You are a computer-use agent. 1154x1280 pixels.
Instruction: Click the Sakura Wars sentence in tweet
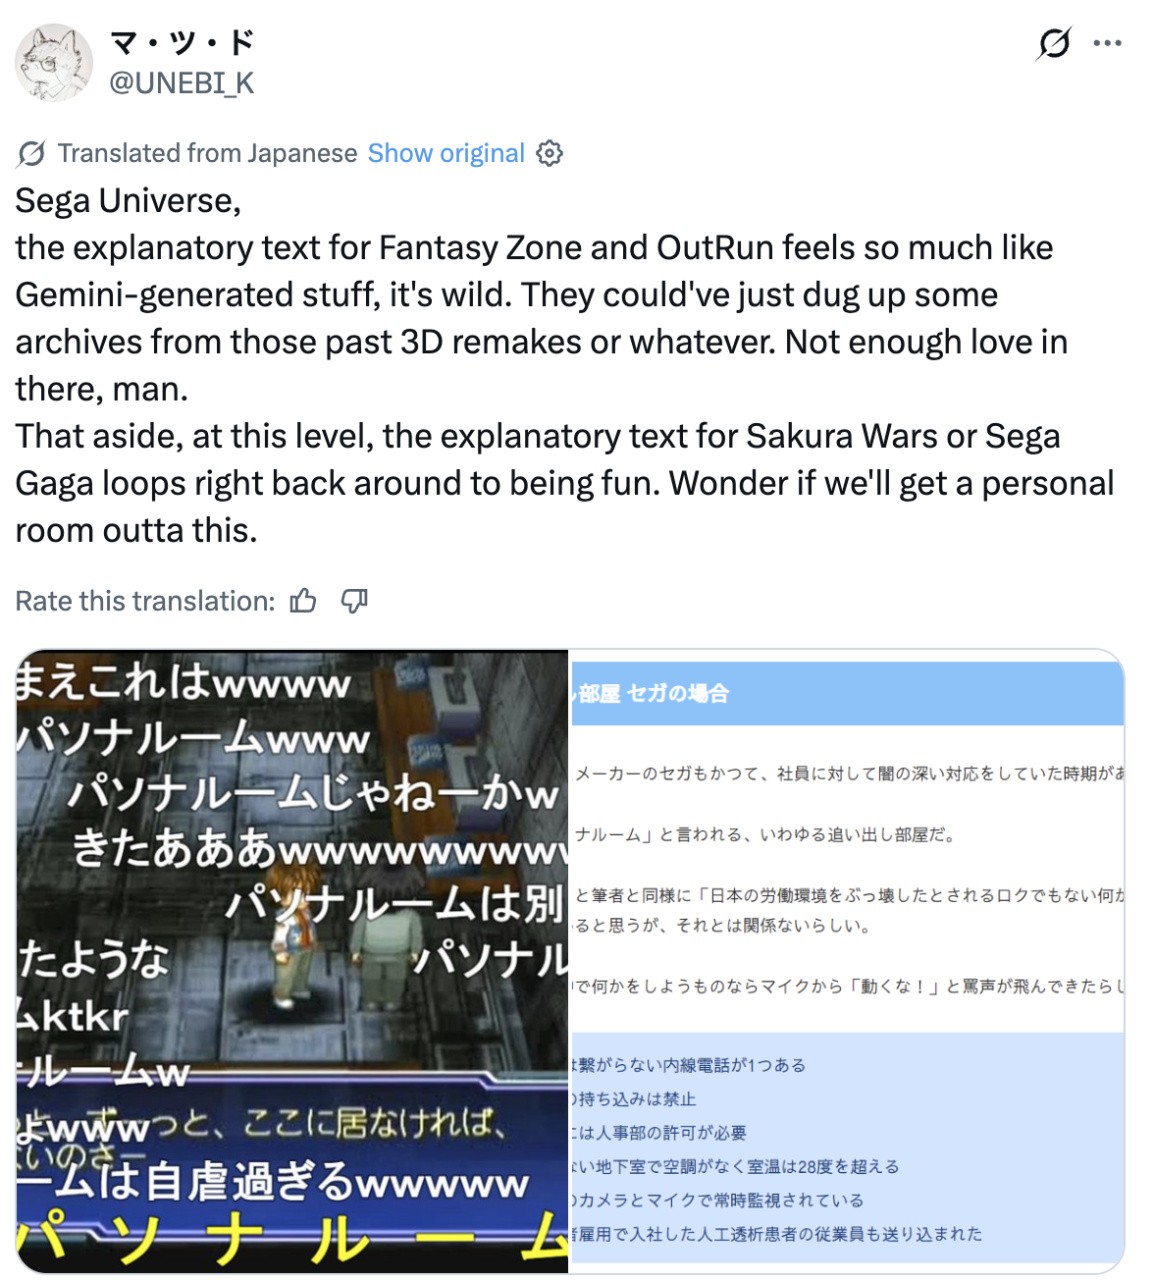tap(565, 483)
